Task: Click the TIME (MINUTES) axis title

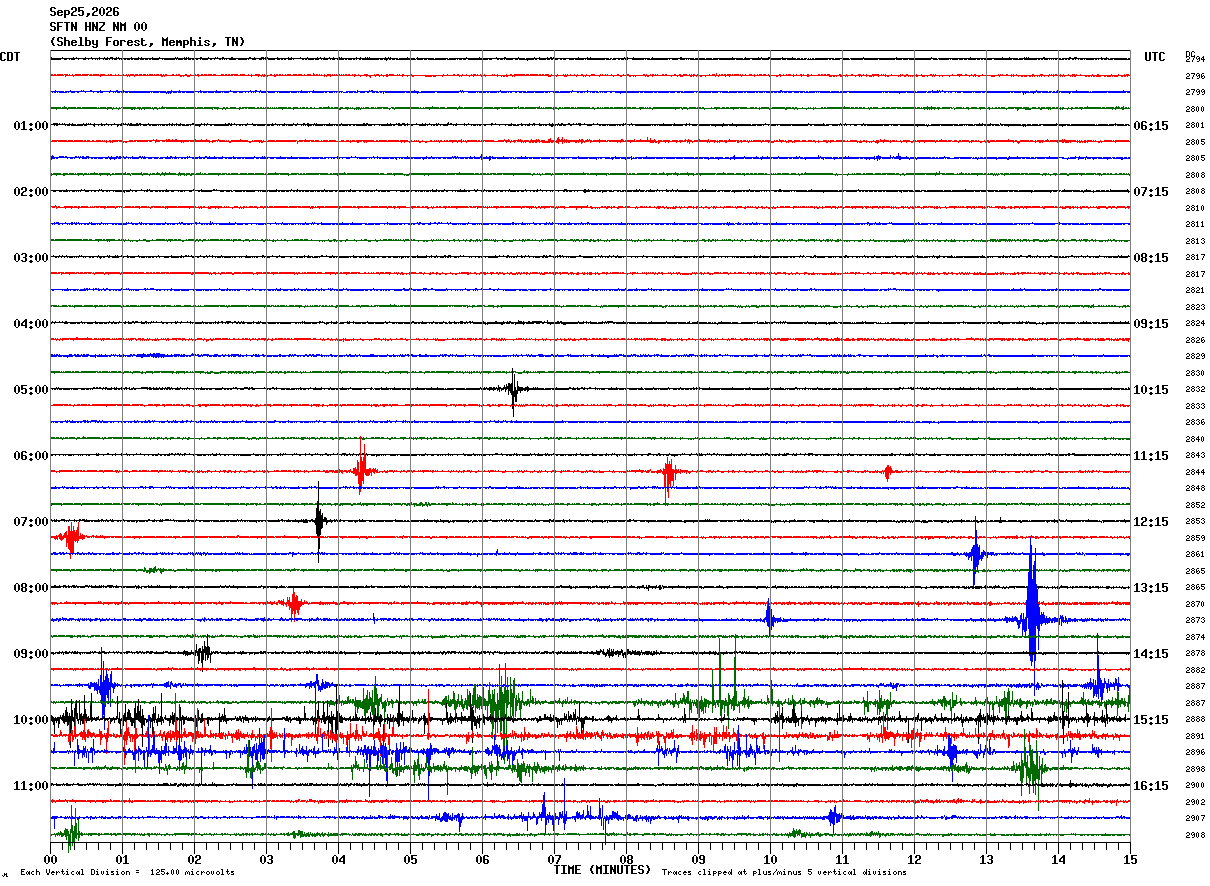Action: [x=602, y=870]
